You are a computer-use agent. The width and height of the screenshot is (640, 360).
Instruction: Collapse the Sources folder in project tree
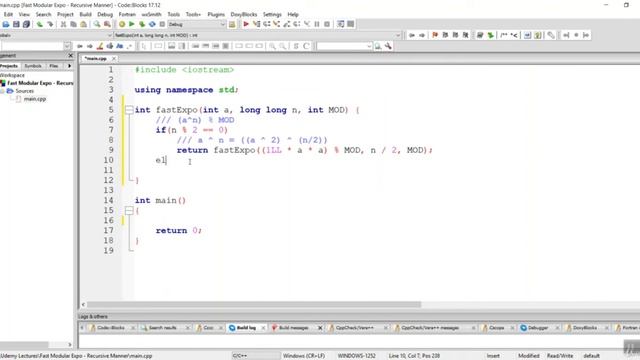coord(2,91)
